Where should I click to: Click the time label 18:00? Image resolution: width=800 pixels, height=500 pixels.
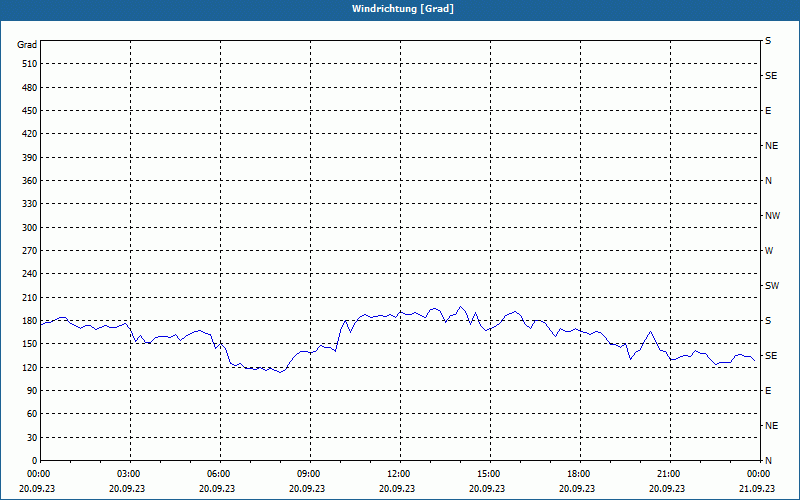[x=578, y=474]
